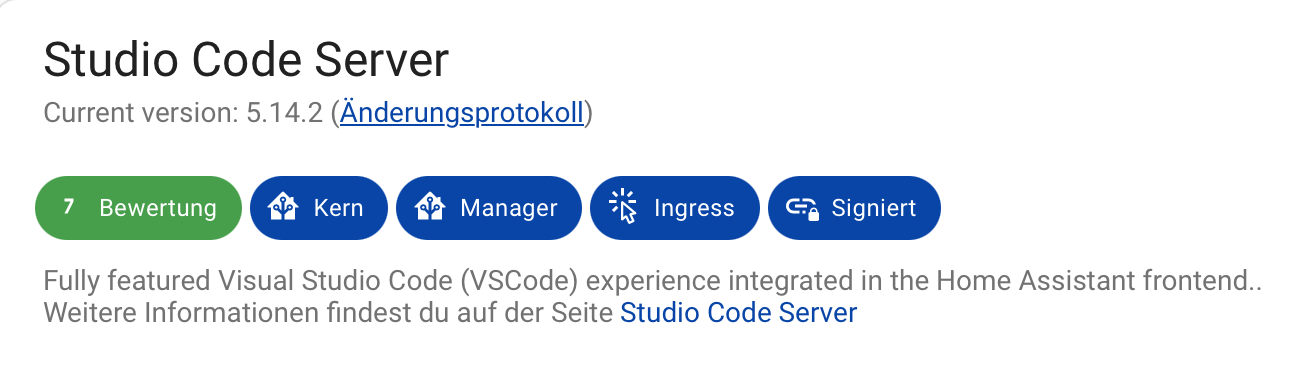This screenshot has width=1302, height=374.
Task: Click the version number 5.14.2
Action: (285, 113)
